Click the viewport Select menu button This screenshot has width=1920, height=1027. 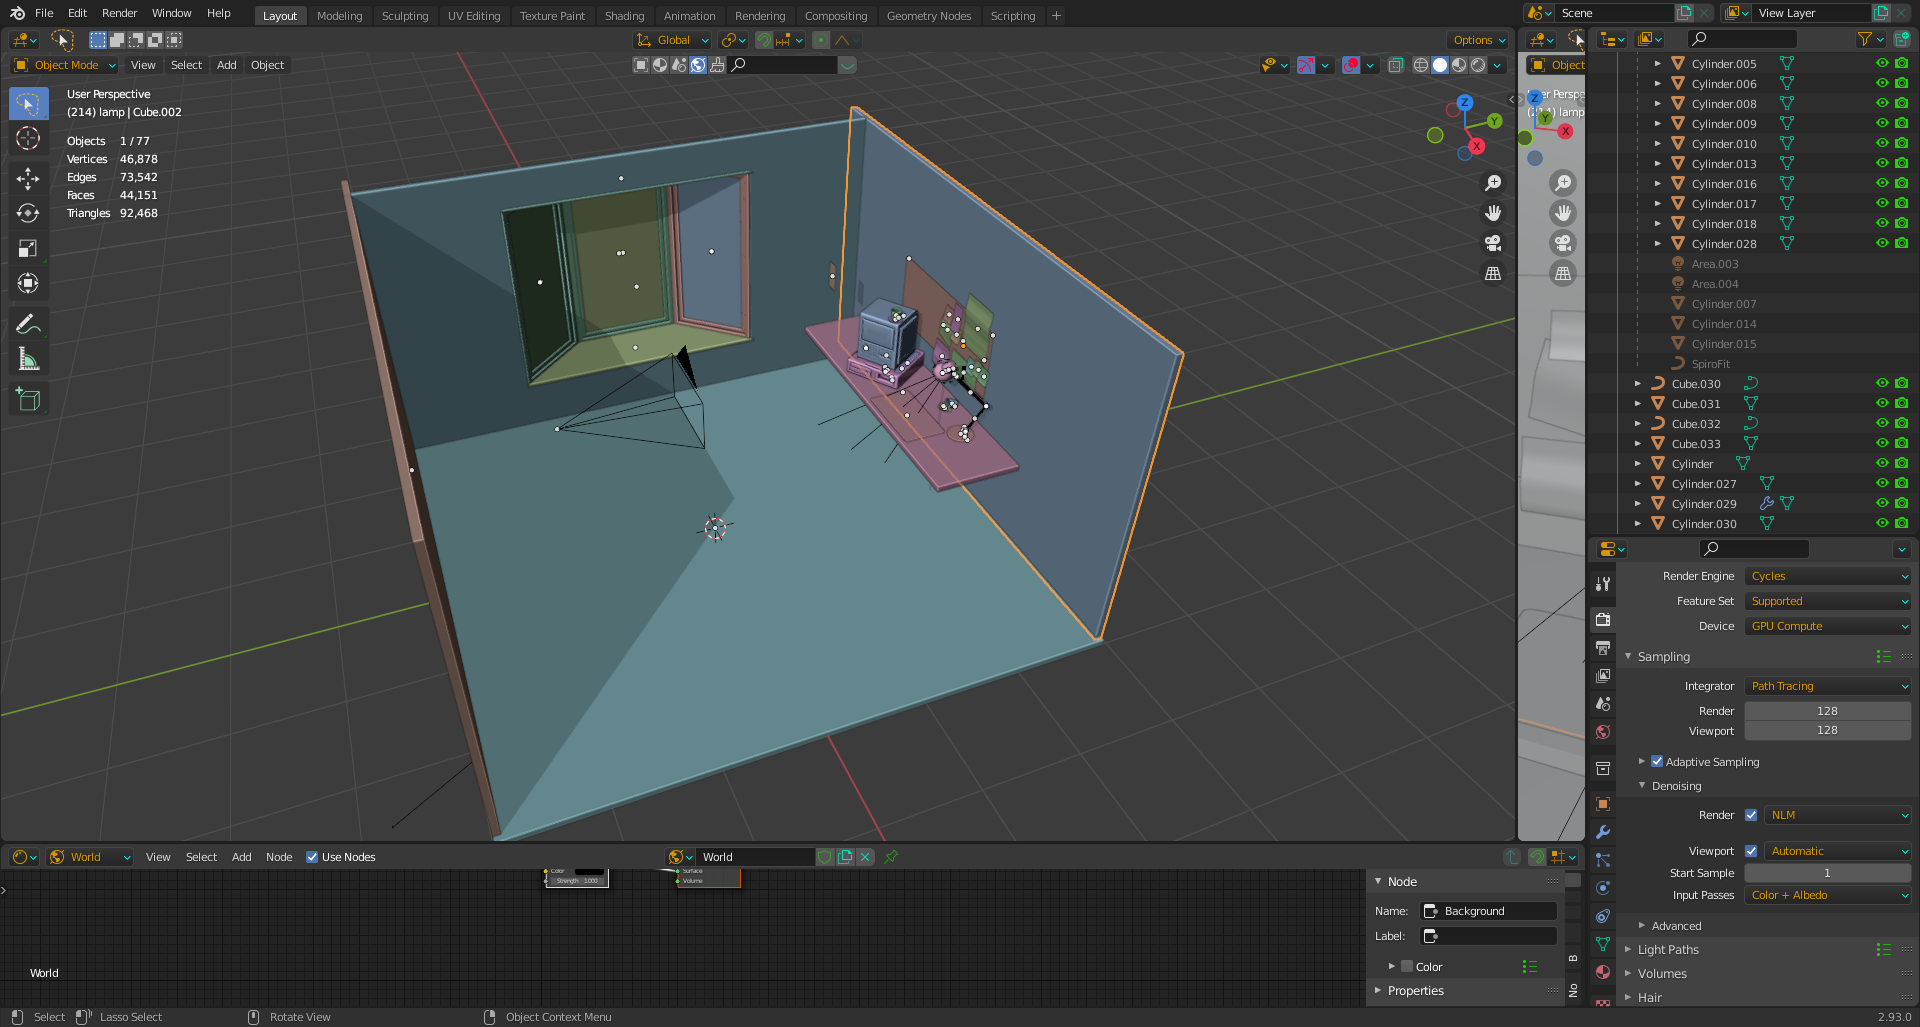186,65
